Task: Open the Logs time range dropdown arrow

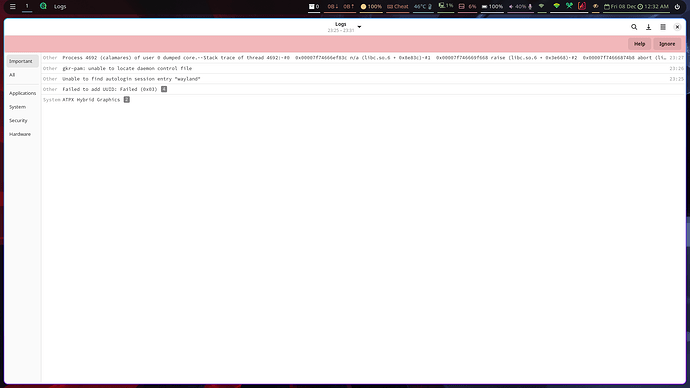Action: pyautogui.click(x=359, y=27)
